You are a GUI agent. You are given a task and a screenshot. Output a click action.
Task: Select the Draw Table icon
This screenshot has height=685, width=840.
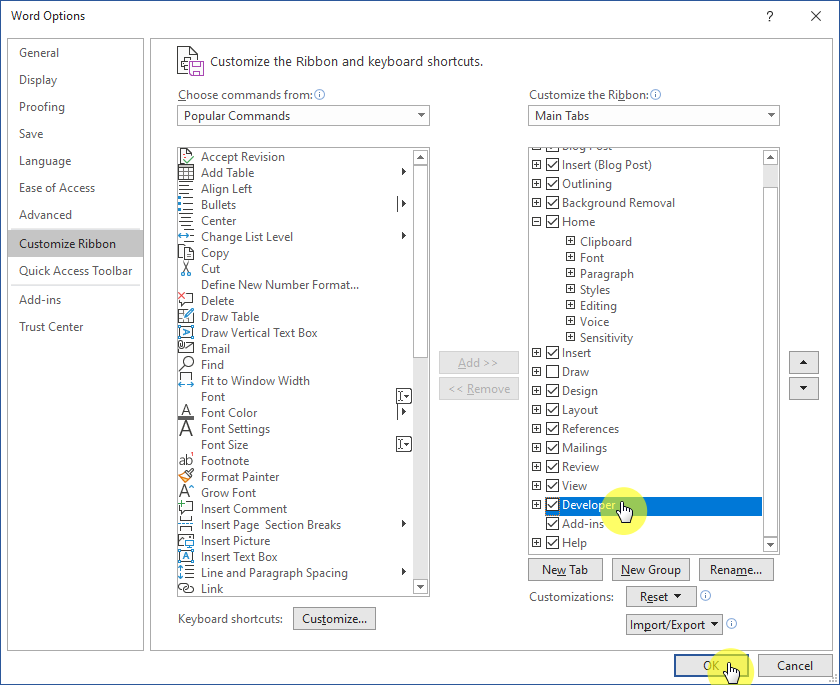[x=186, y=316]
